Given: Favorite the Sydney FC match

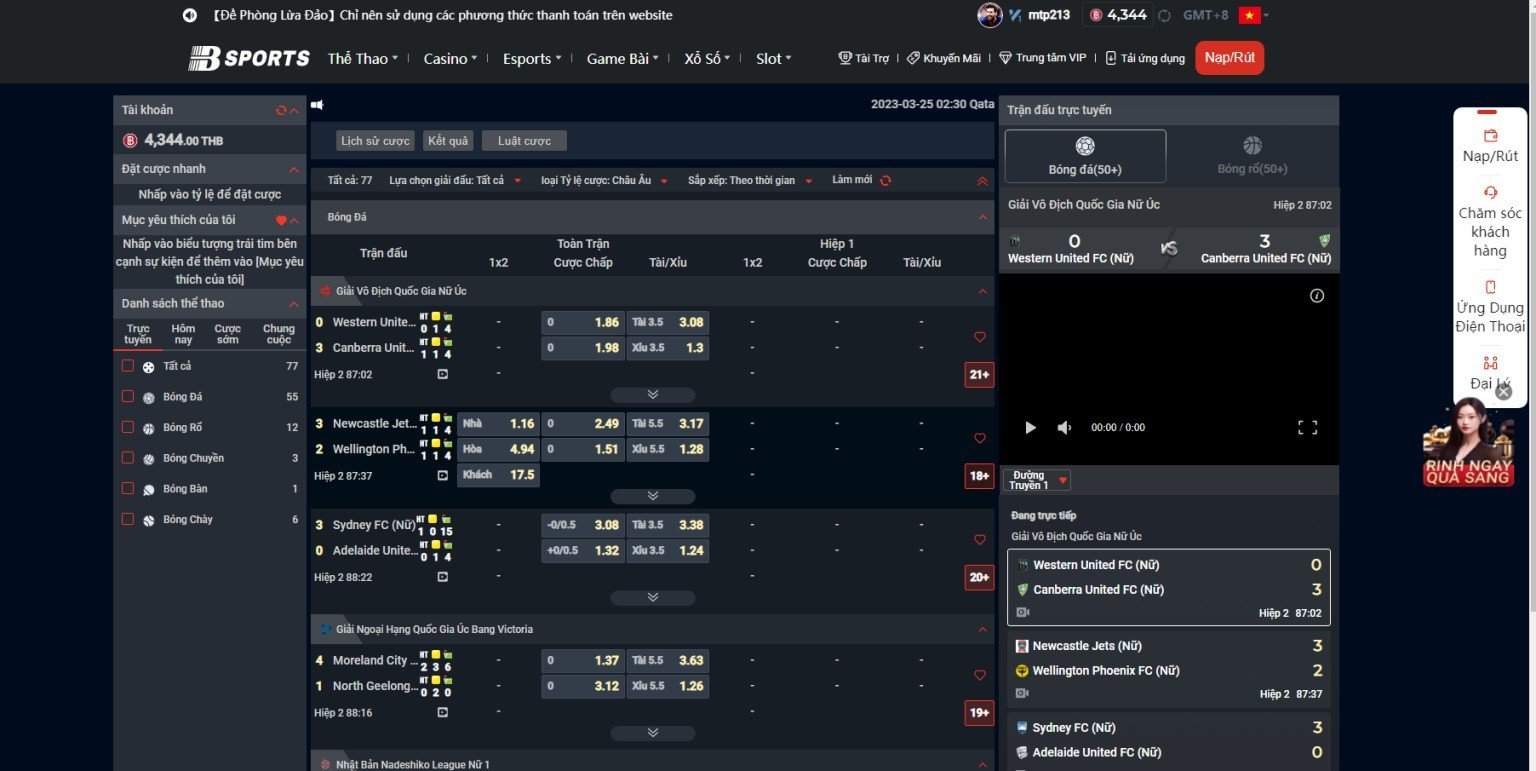Looking at the screenshot, I should coord(980,540).
